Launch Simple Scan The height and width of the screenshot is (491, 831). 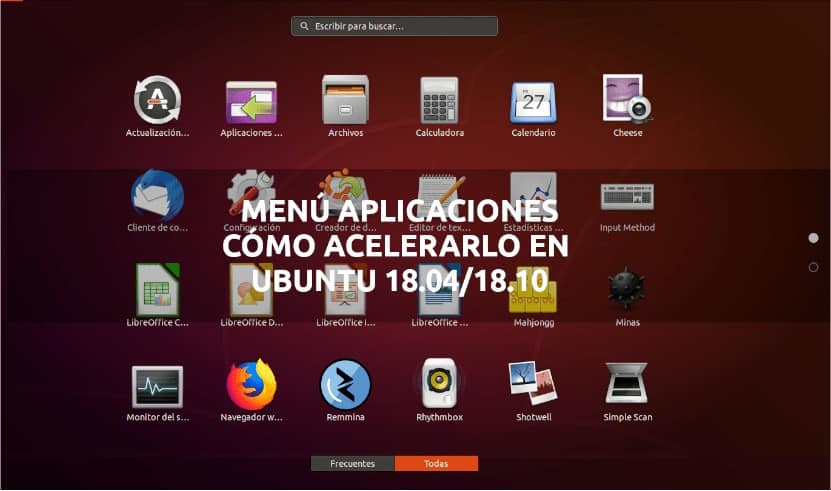627,384
